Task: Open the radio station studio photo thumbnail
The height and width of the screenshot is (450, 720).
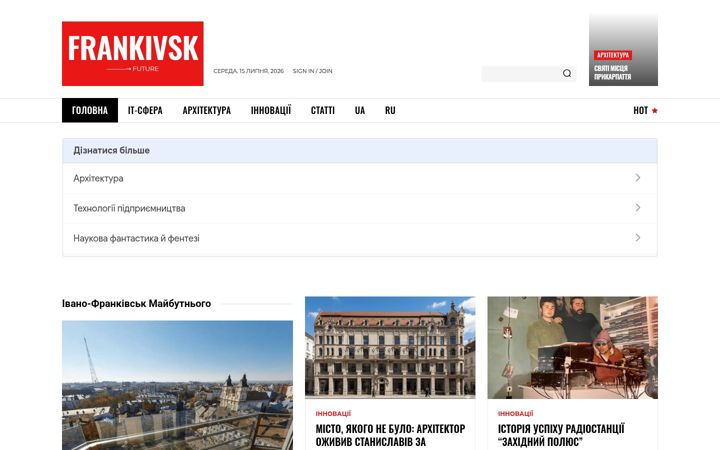Action: coord(573,347)
